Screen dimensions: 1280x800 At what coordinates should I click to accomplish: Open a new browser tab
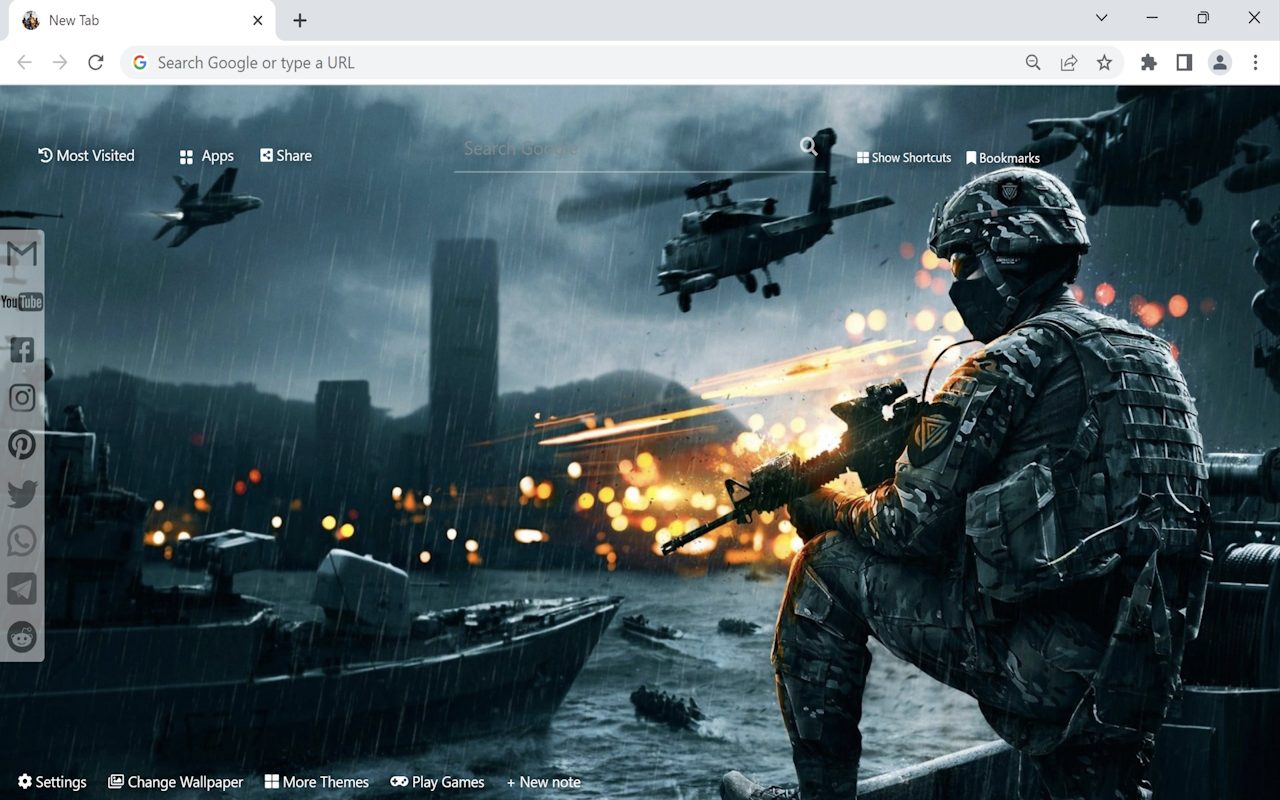click(300, 20)
